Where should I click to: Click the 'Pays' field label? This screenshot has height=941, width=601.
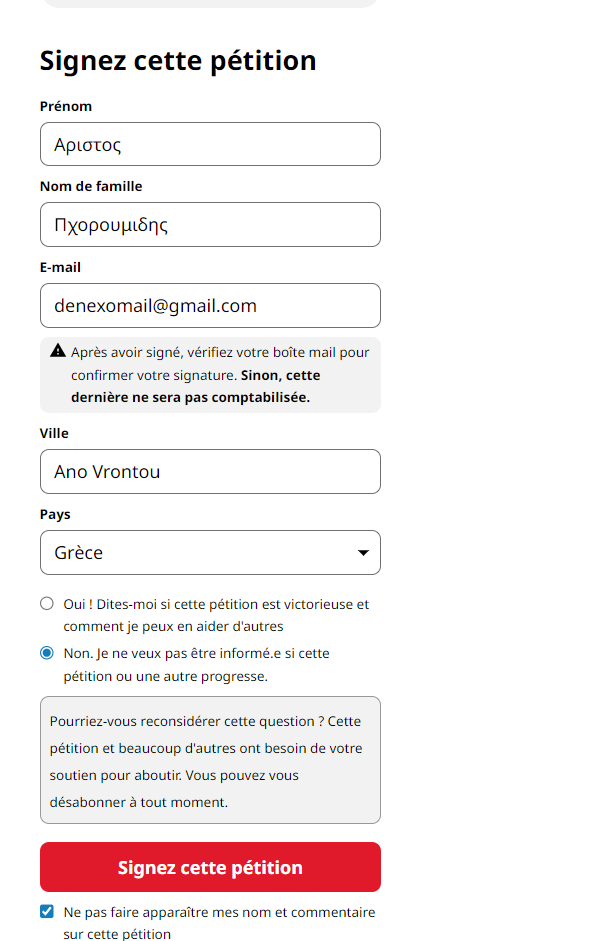coord(55,514)
